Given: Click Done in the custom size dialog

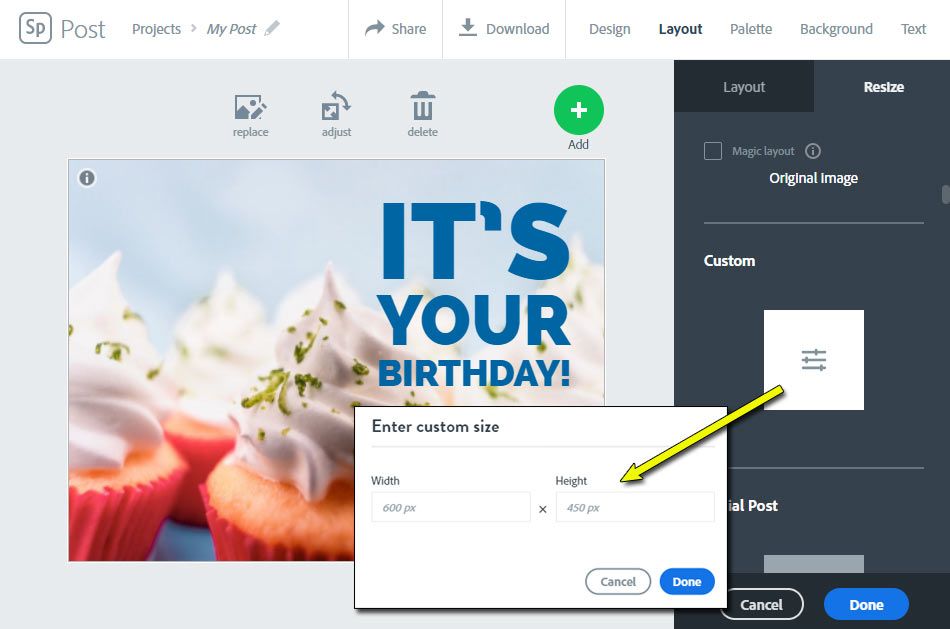Looking at the screenshot, I should tap(687, 582).
